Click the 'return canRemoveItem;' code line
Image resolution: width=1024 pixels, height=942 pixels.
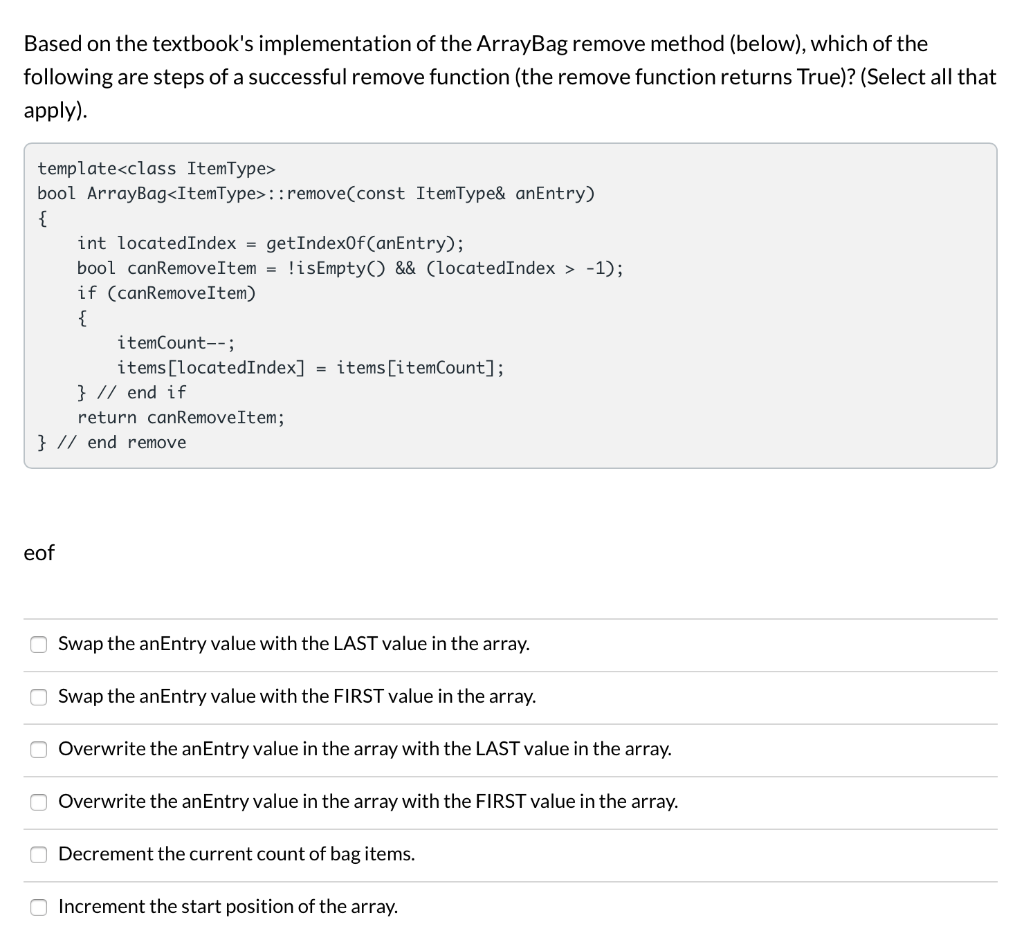click(180, 417)
